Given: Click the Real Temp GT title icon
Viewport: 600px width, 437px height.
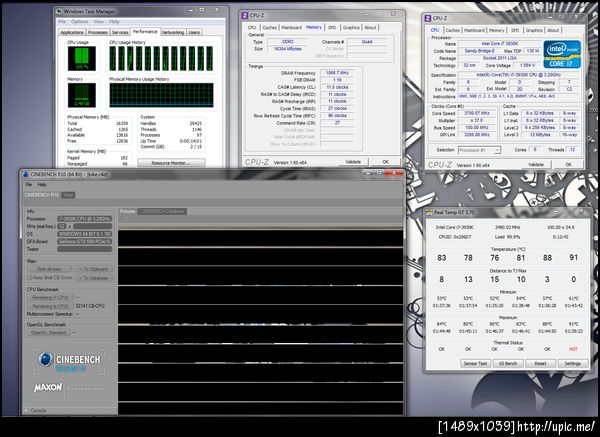Looking at the screenshot, I should [429, 212].
